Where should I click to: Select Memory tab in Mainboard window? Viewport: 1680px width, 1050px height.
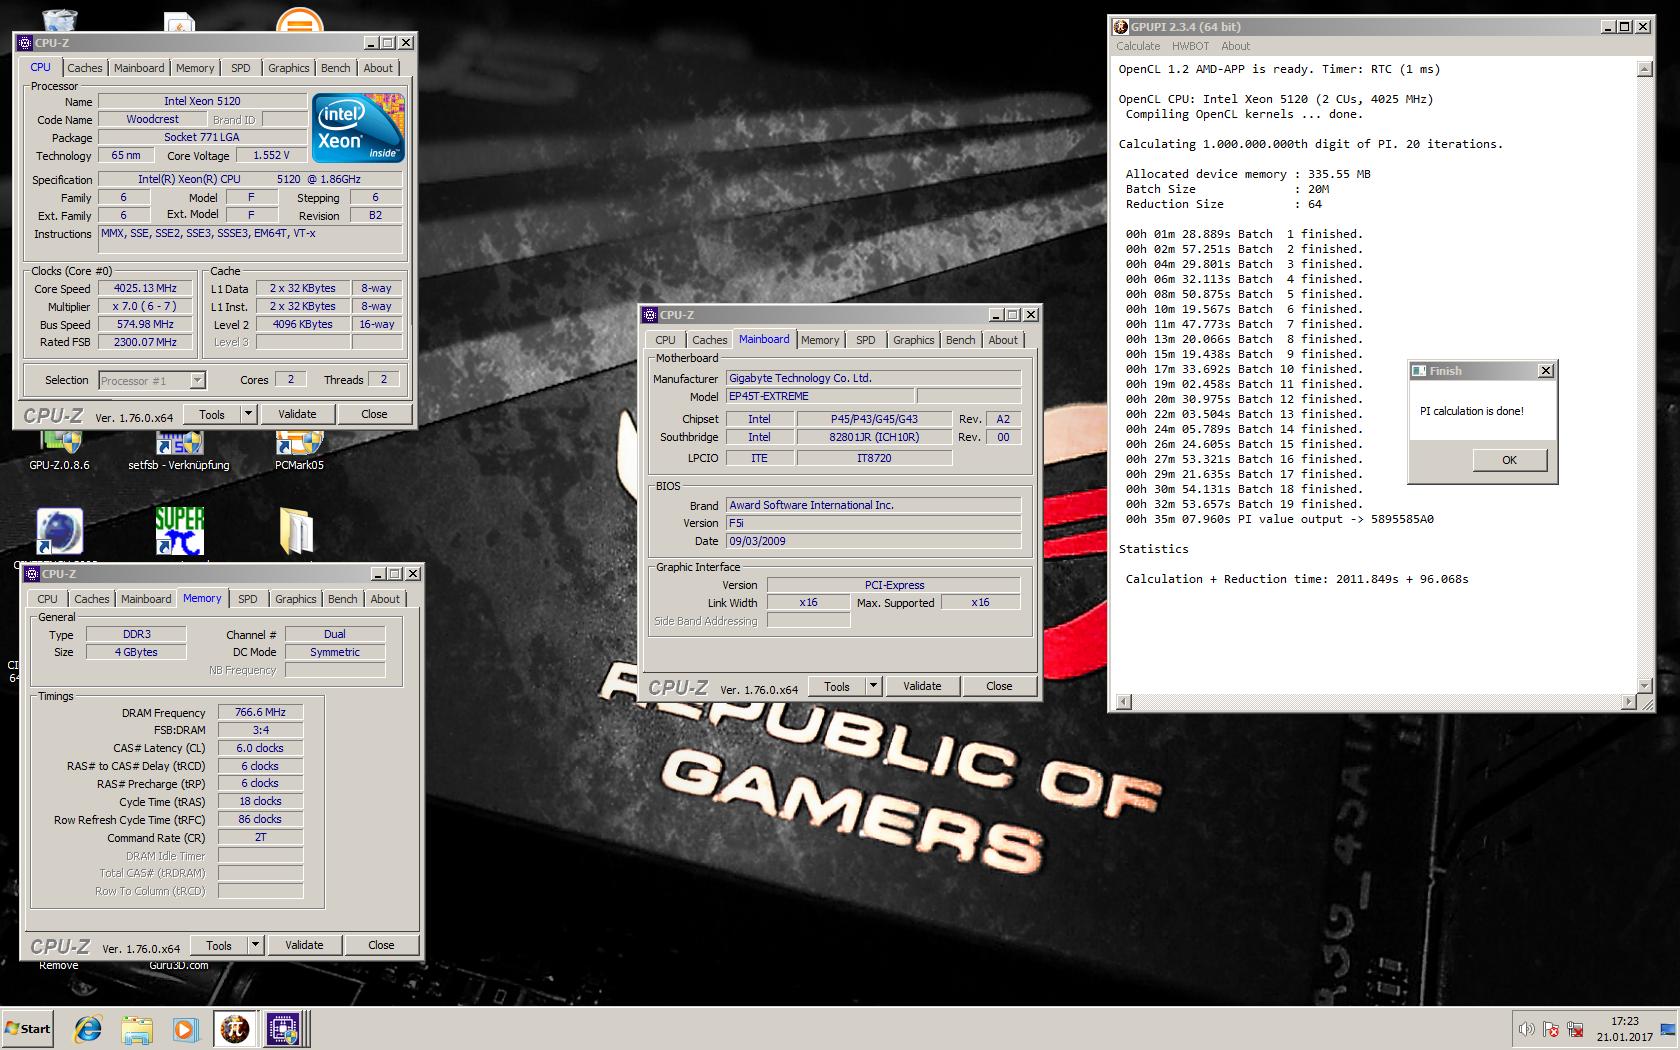[820, 340]
